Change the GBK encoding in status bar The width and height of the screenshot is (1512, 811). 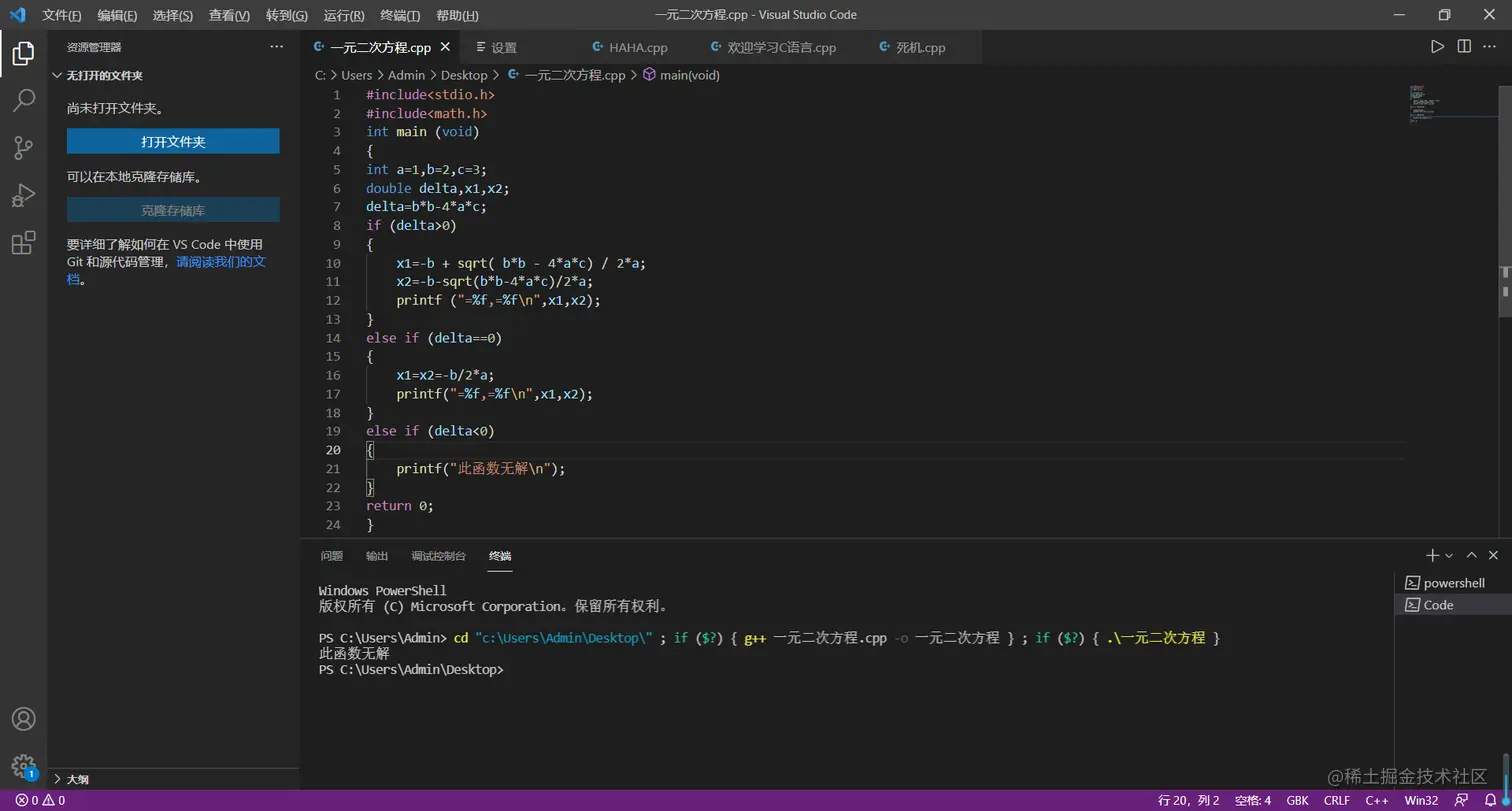click(1297, 800)
